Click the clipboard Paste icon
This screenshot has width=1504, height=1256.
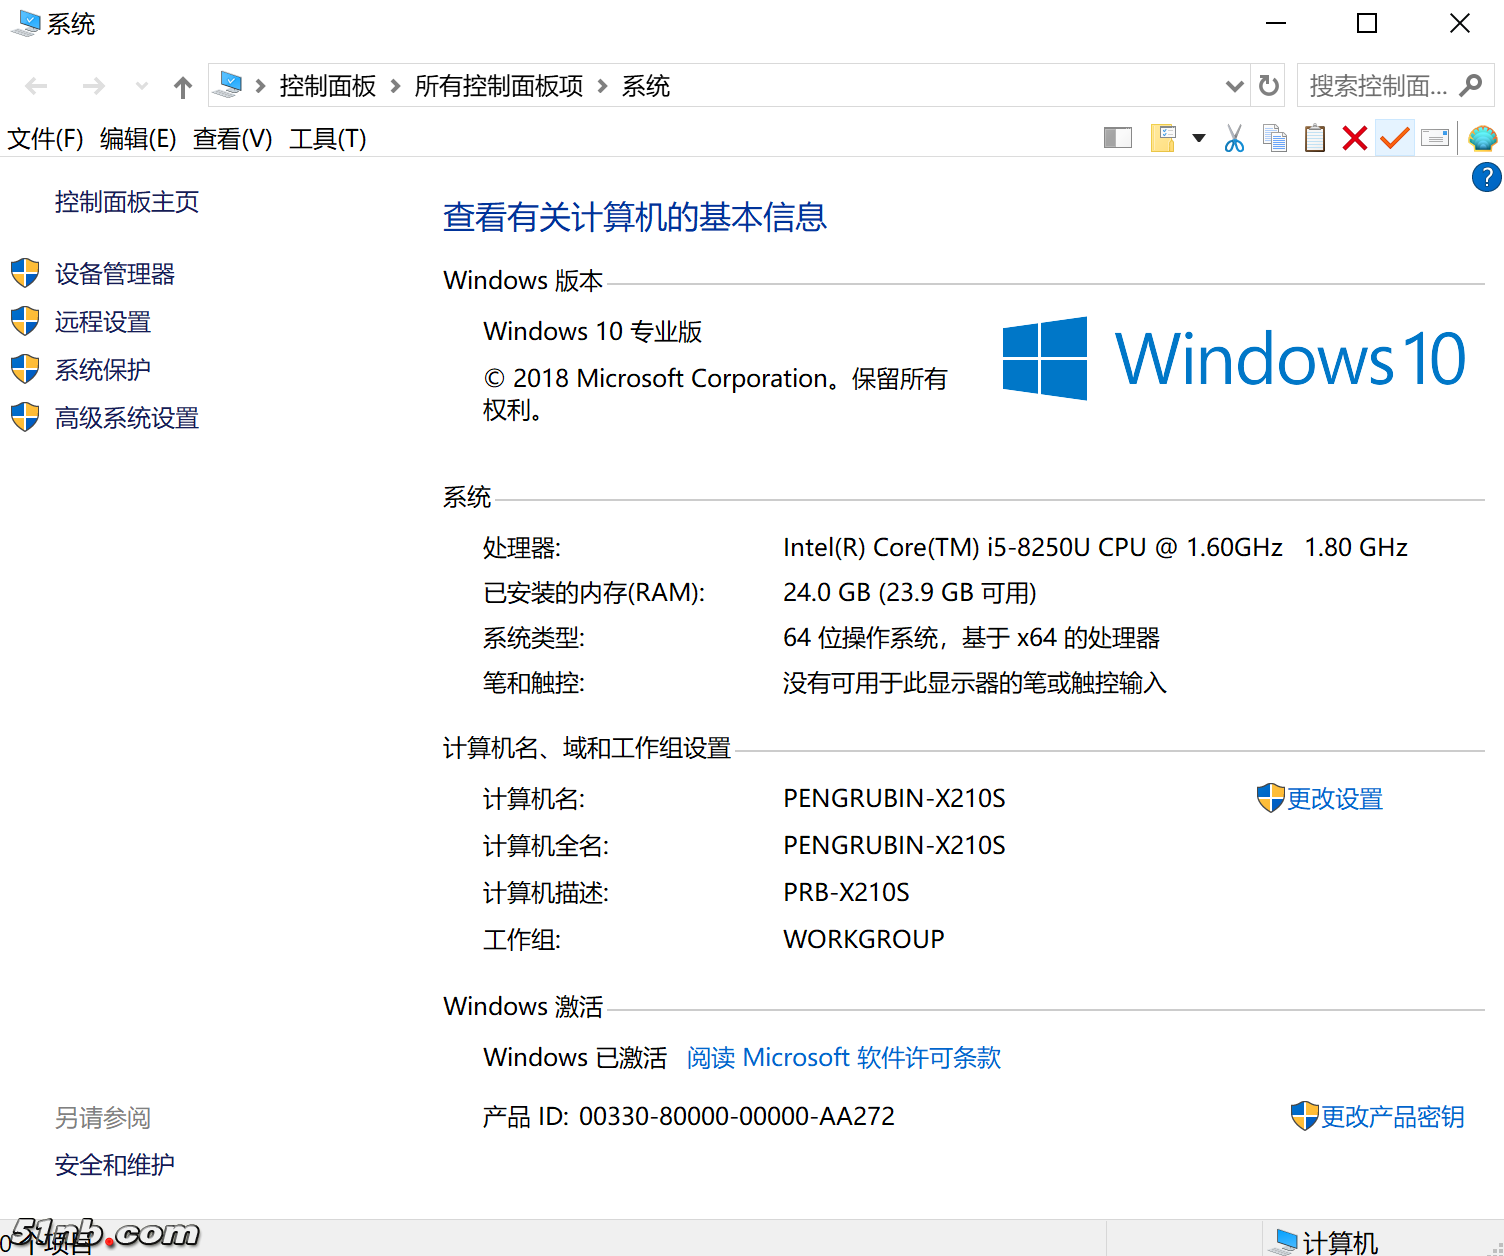1314,138
